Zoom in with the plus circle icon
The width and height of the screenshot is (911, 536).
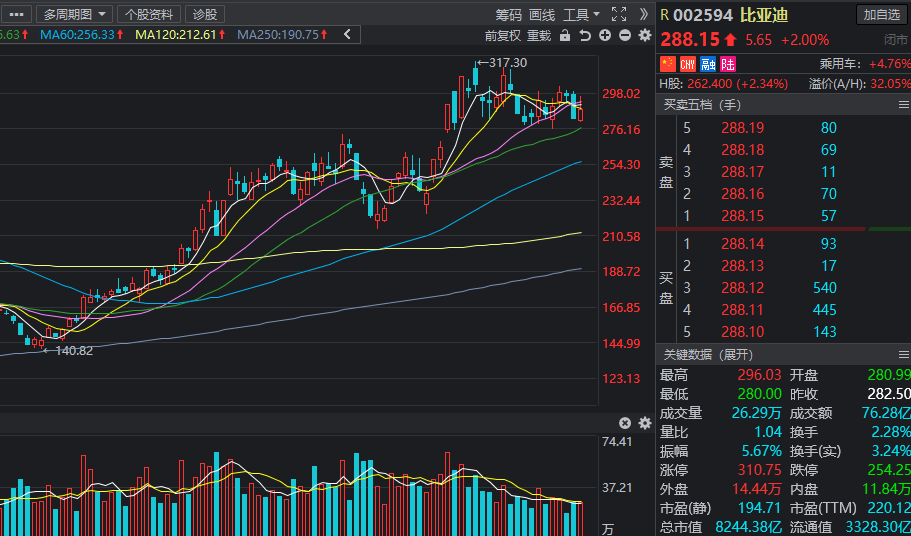click(605, 36)
